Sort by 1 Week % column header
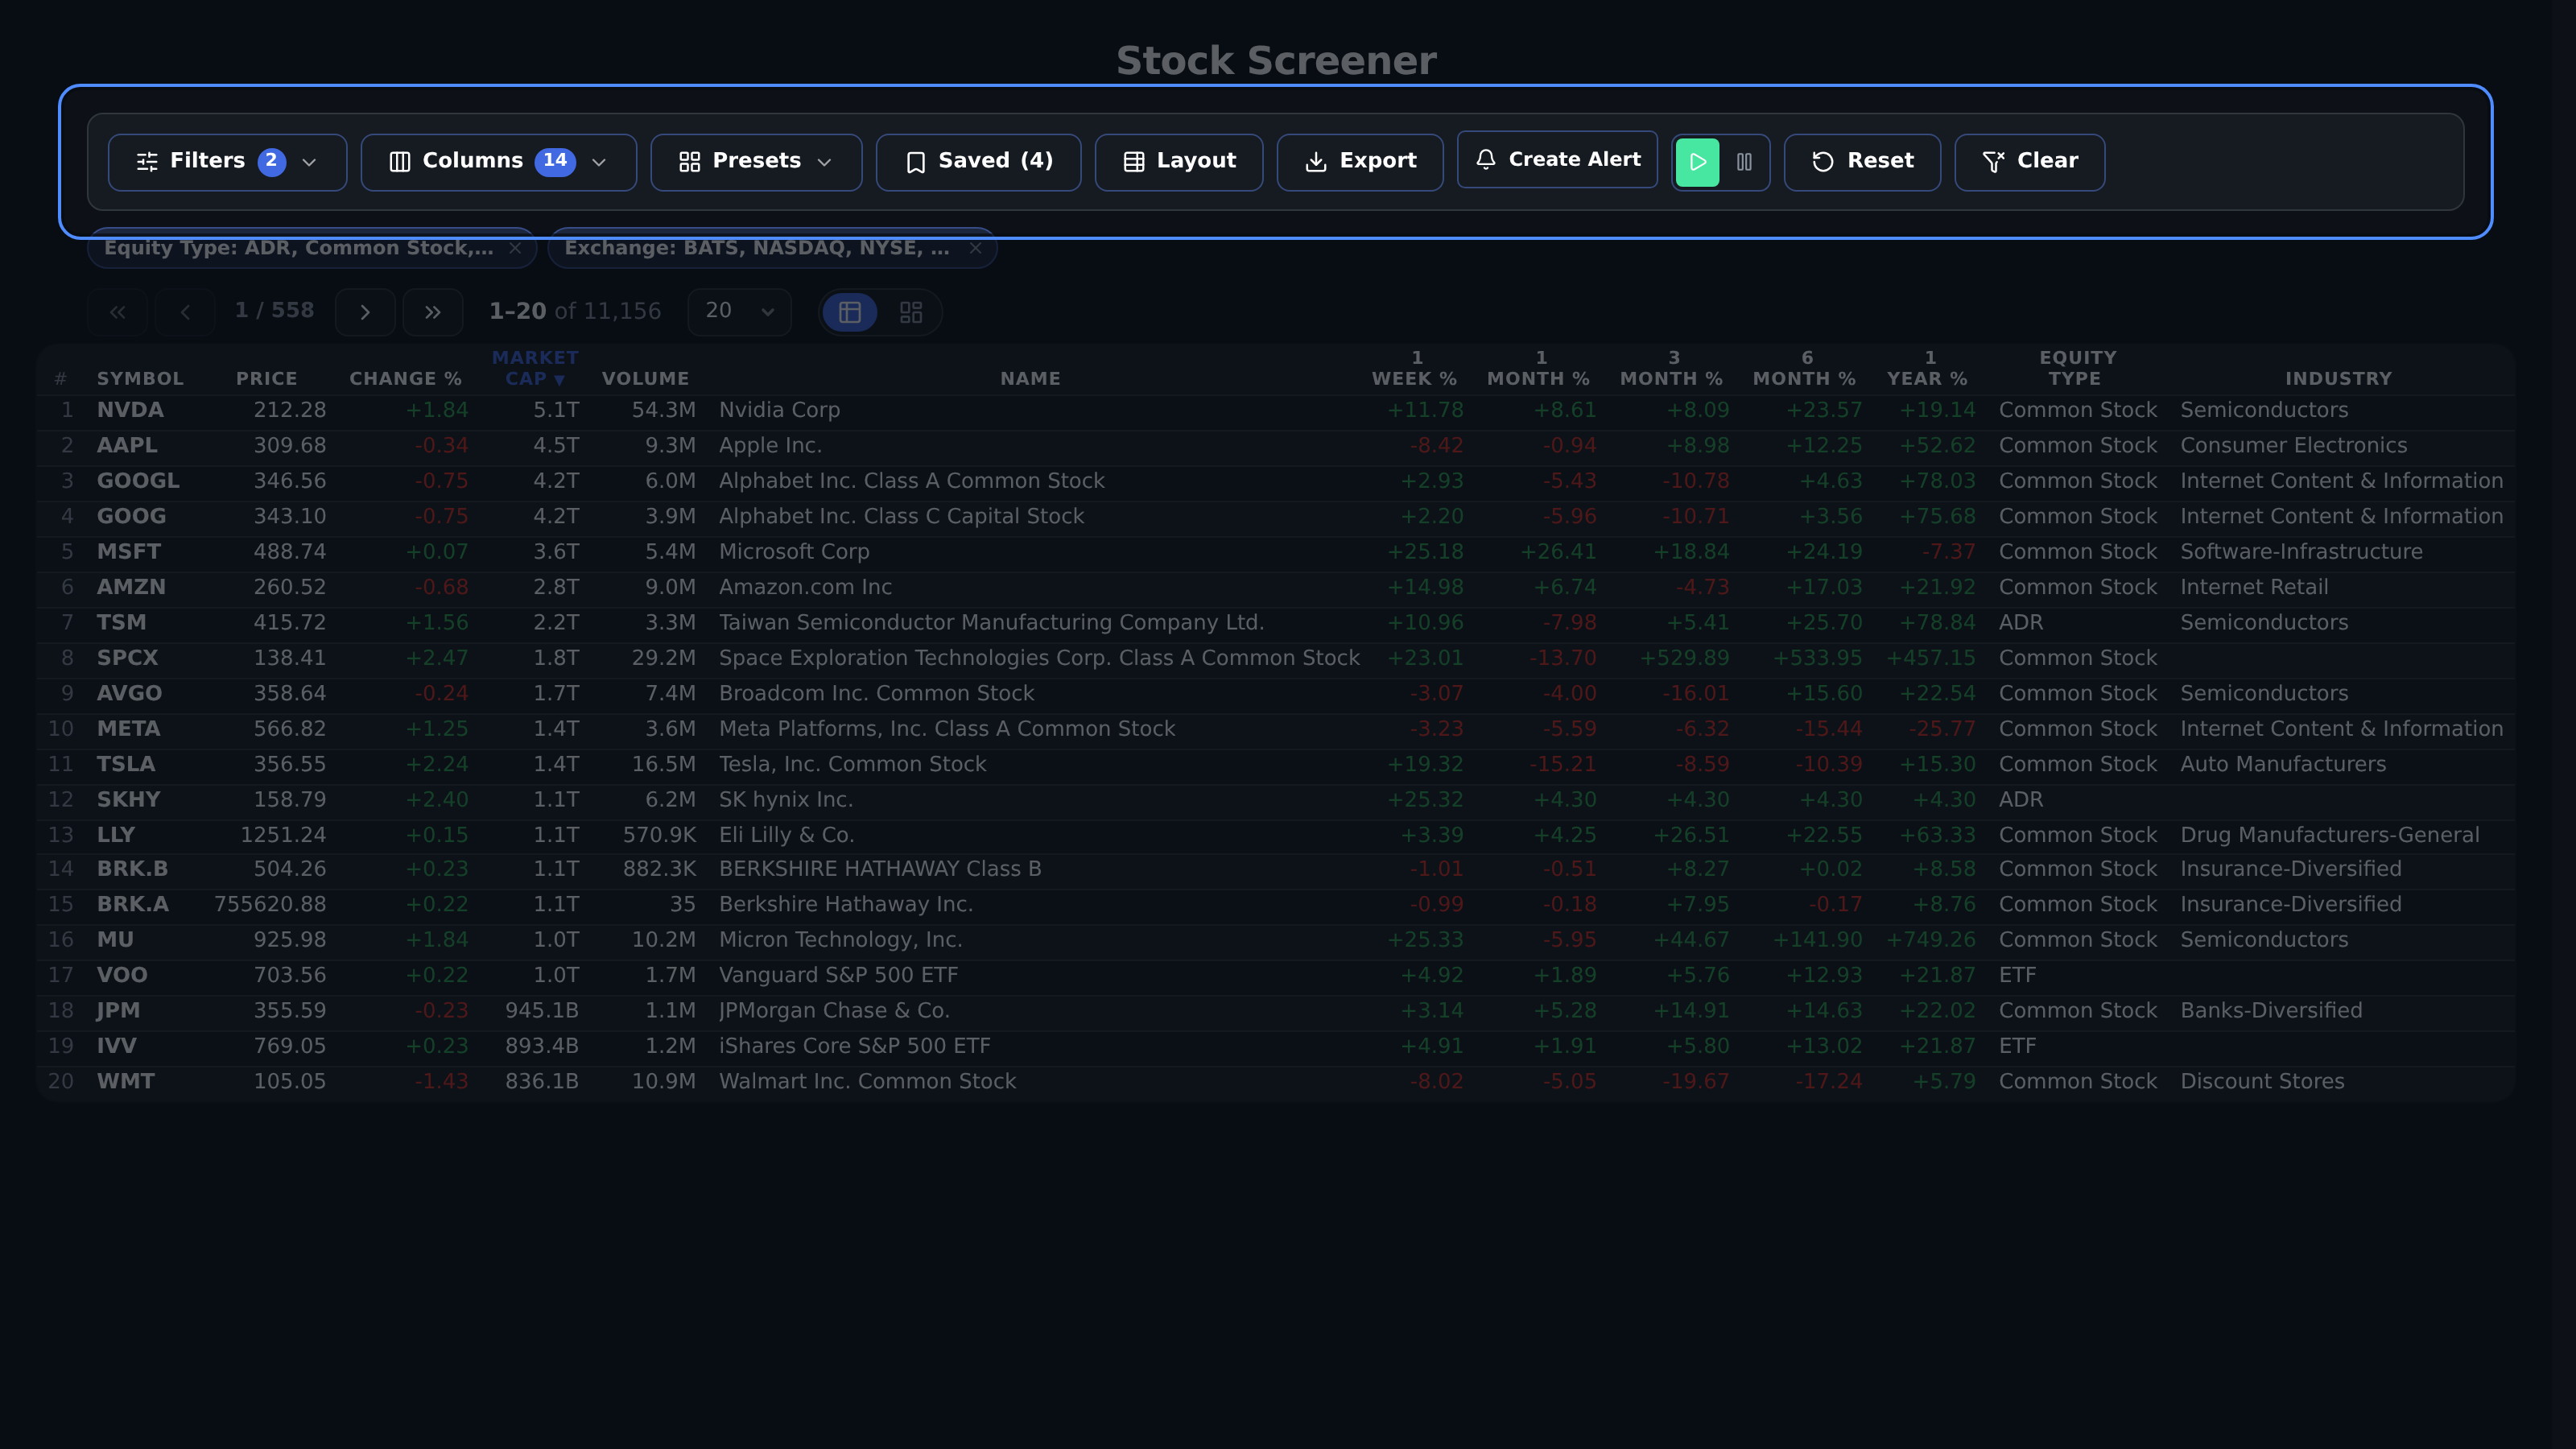The height and width of the screenshot is (1449, 2576). click(x=1414, y=368)
